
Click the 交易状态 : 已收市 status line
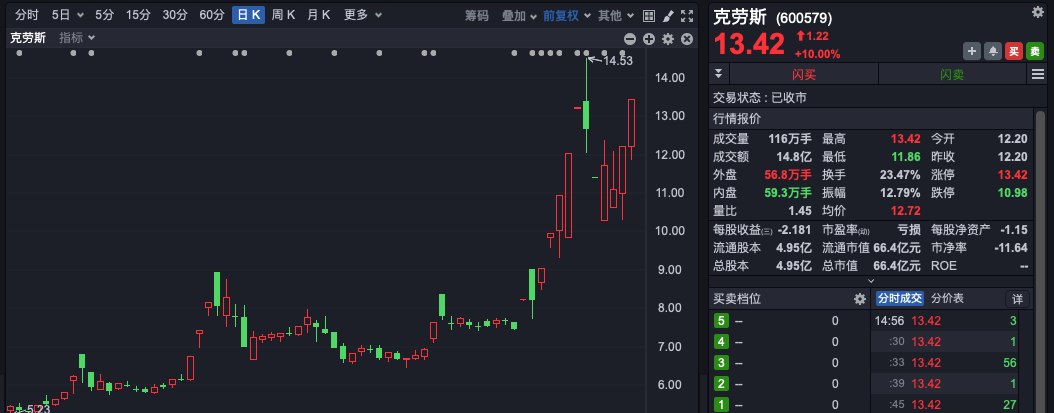(760, 98)
